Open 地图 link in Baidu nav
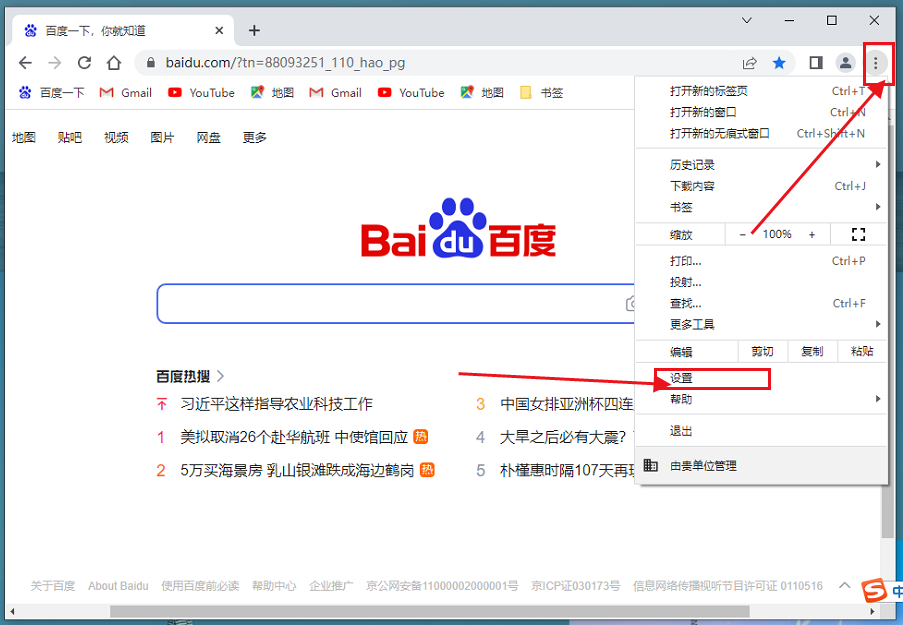 tap(24, 138)
